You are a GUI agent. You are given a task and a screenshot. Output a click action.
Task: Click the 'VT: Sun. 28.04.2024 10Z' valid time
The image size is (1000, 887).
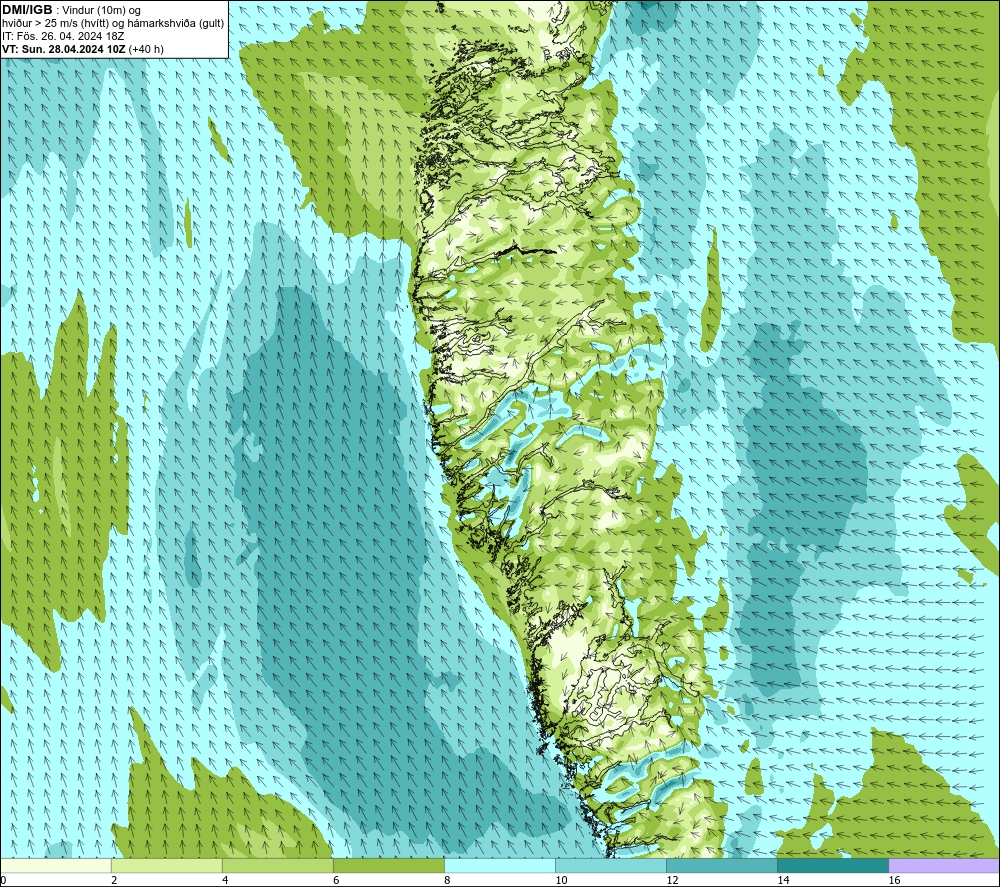[x=64, y=49]
